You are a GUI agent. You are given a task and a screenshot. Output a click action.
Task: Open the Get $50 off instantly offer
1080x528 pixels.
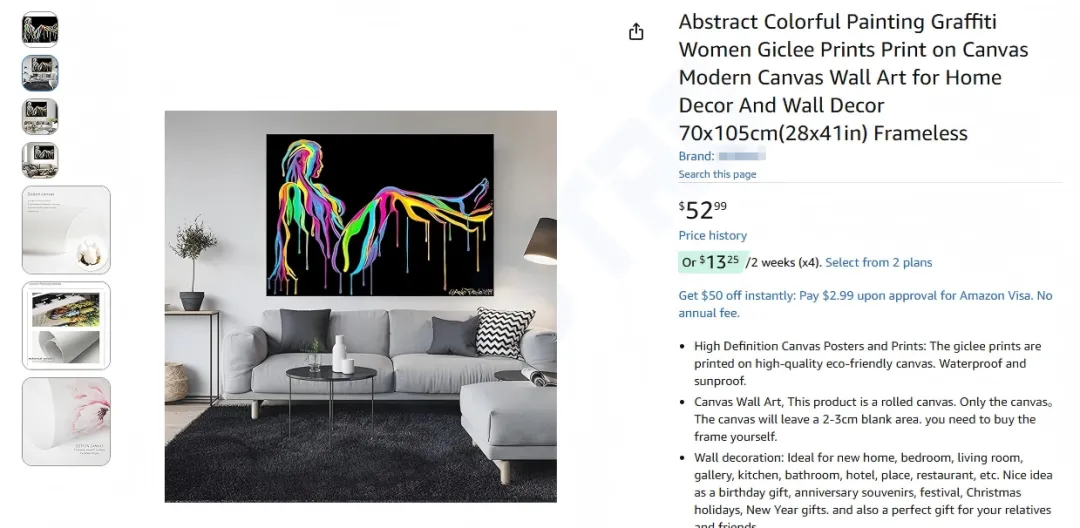tap(865, 304)
